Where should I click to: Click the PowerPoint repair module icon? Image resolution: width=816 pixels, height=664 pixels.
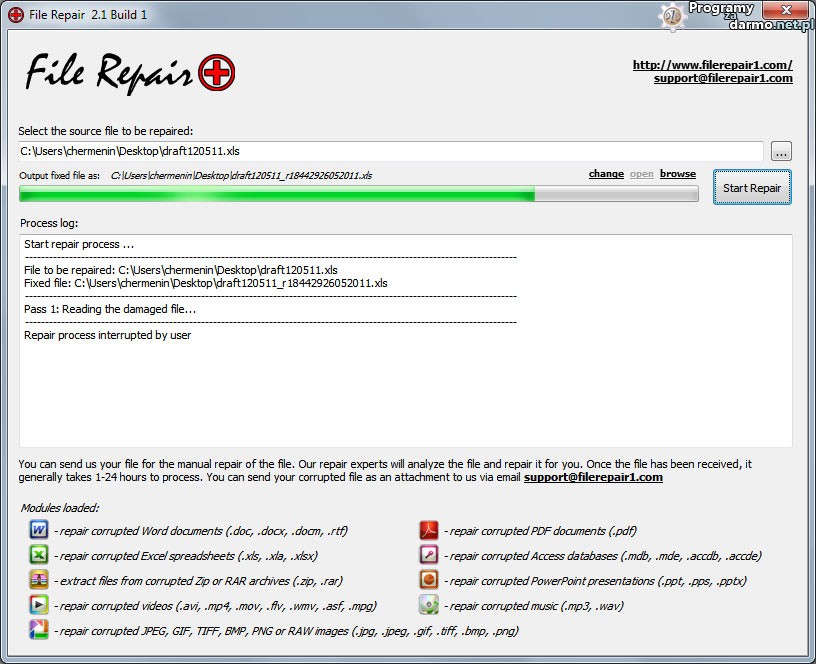coord(429,580)
